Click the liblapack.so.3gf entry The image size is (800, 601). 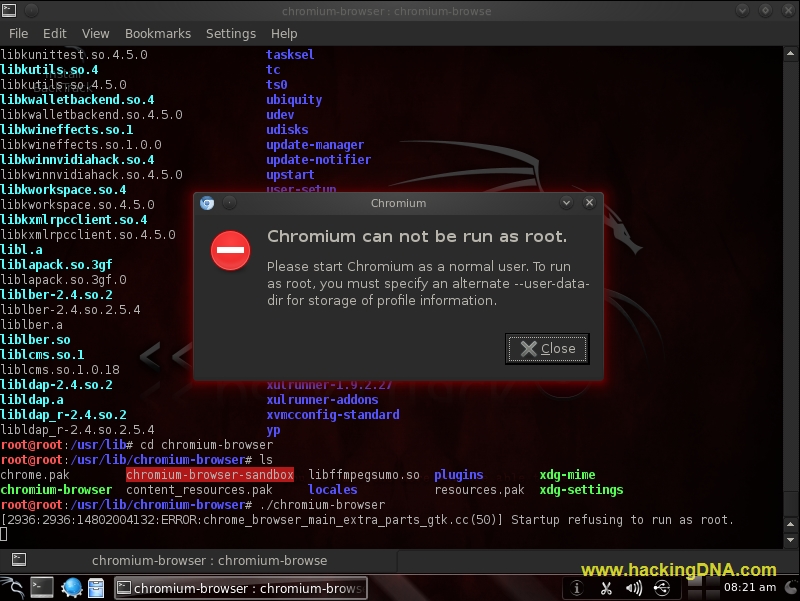pos(56,265)
